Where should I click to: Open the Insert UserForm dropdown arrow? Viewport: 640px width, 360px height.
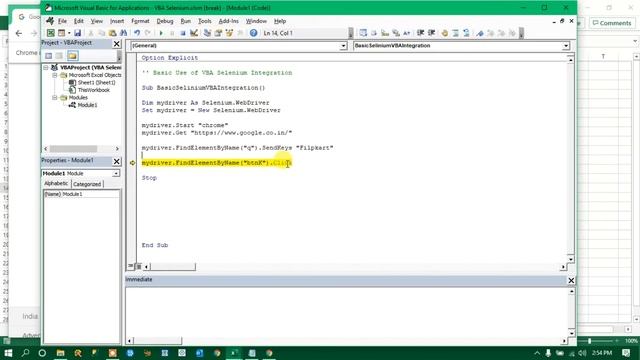point(69,33)
